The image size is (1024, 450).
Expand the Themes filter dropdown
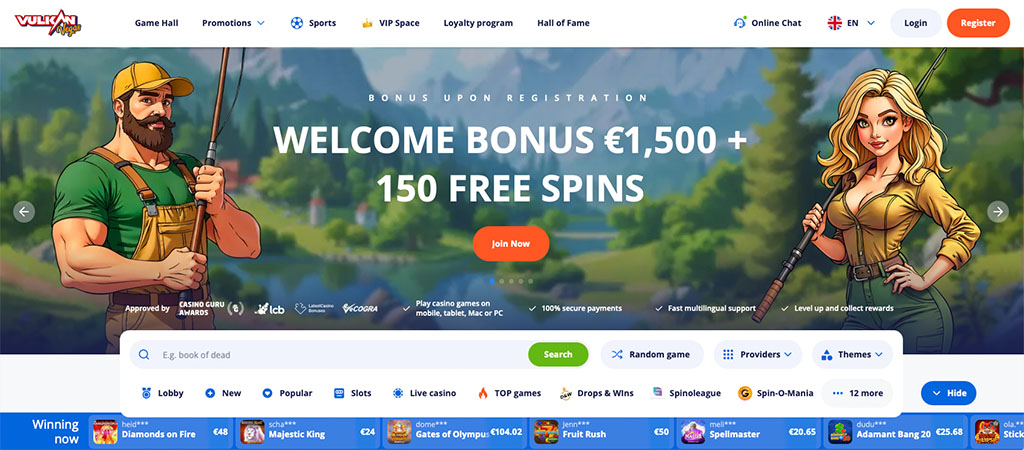pyautogui.click(x=852, y=355)
